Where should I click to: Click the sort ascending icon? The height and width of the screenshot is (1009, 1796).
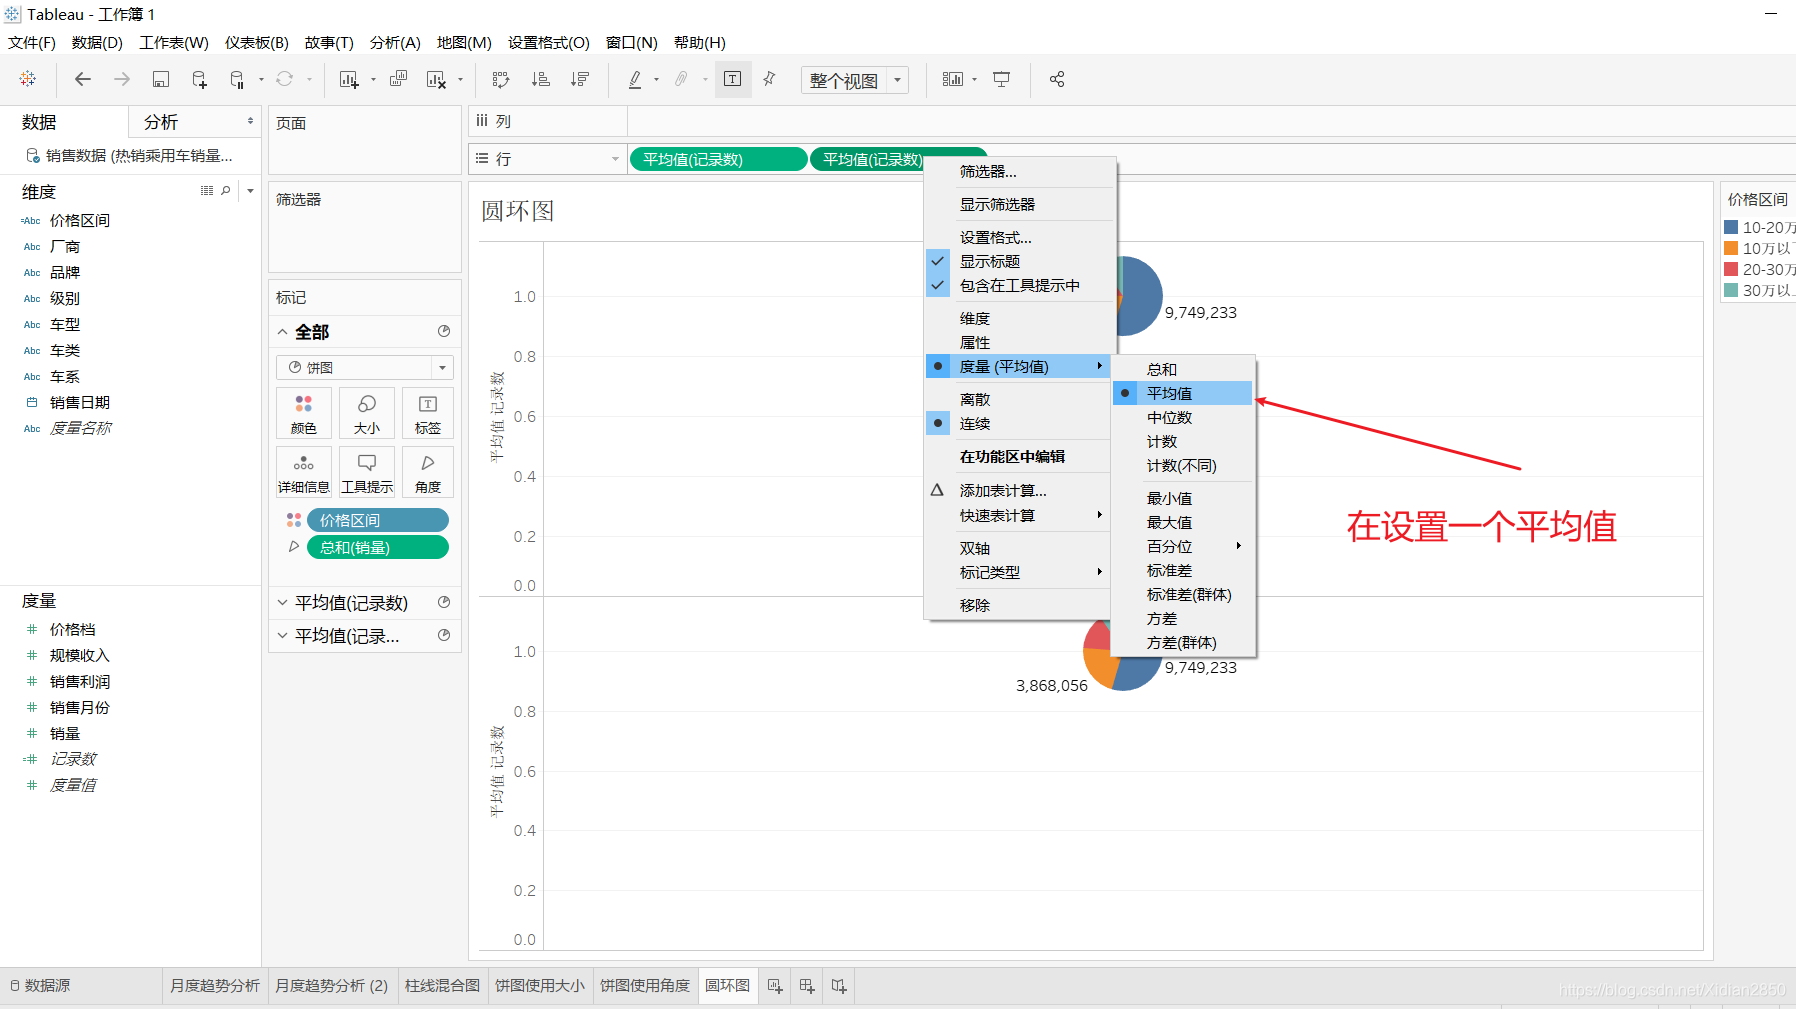[x=540, y=79]
